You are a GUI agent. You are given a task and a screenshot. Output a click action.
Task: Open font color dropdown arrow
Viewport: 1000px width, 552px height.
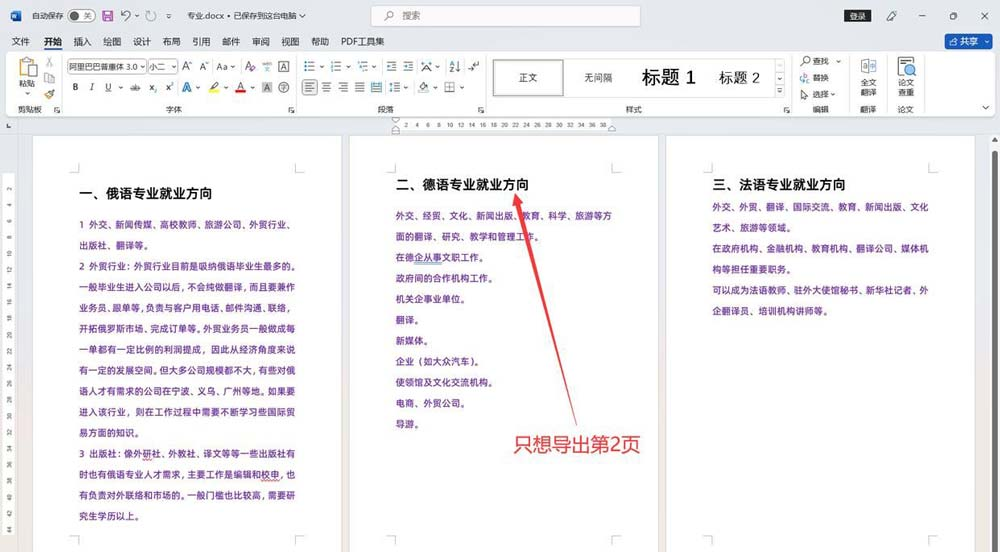tap(253, 87)
